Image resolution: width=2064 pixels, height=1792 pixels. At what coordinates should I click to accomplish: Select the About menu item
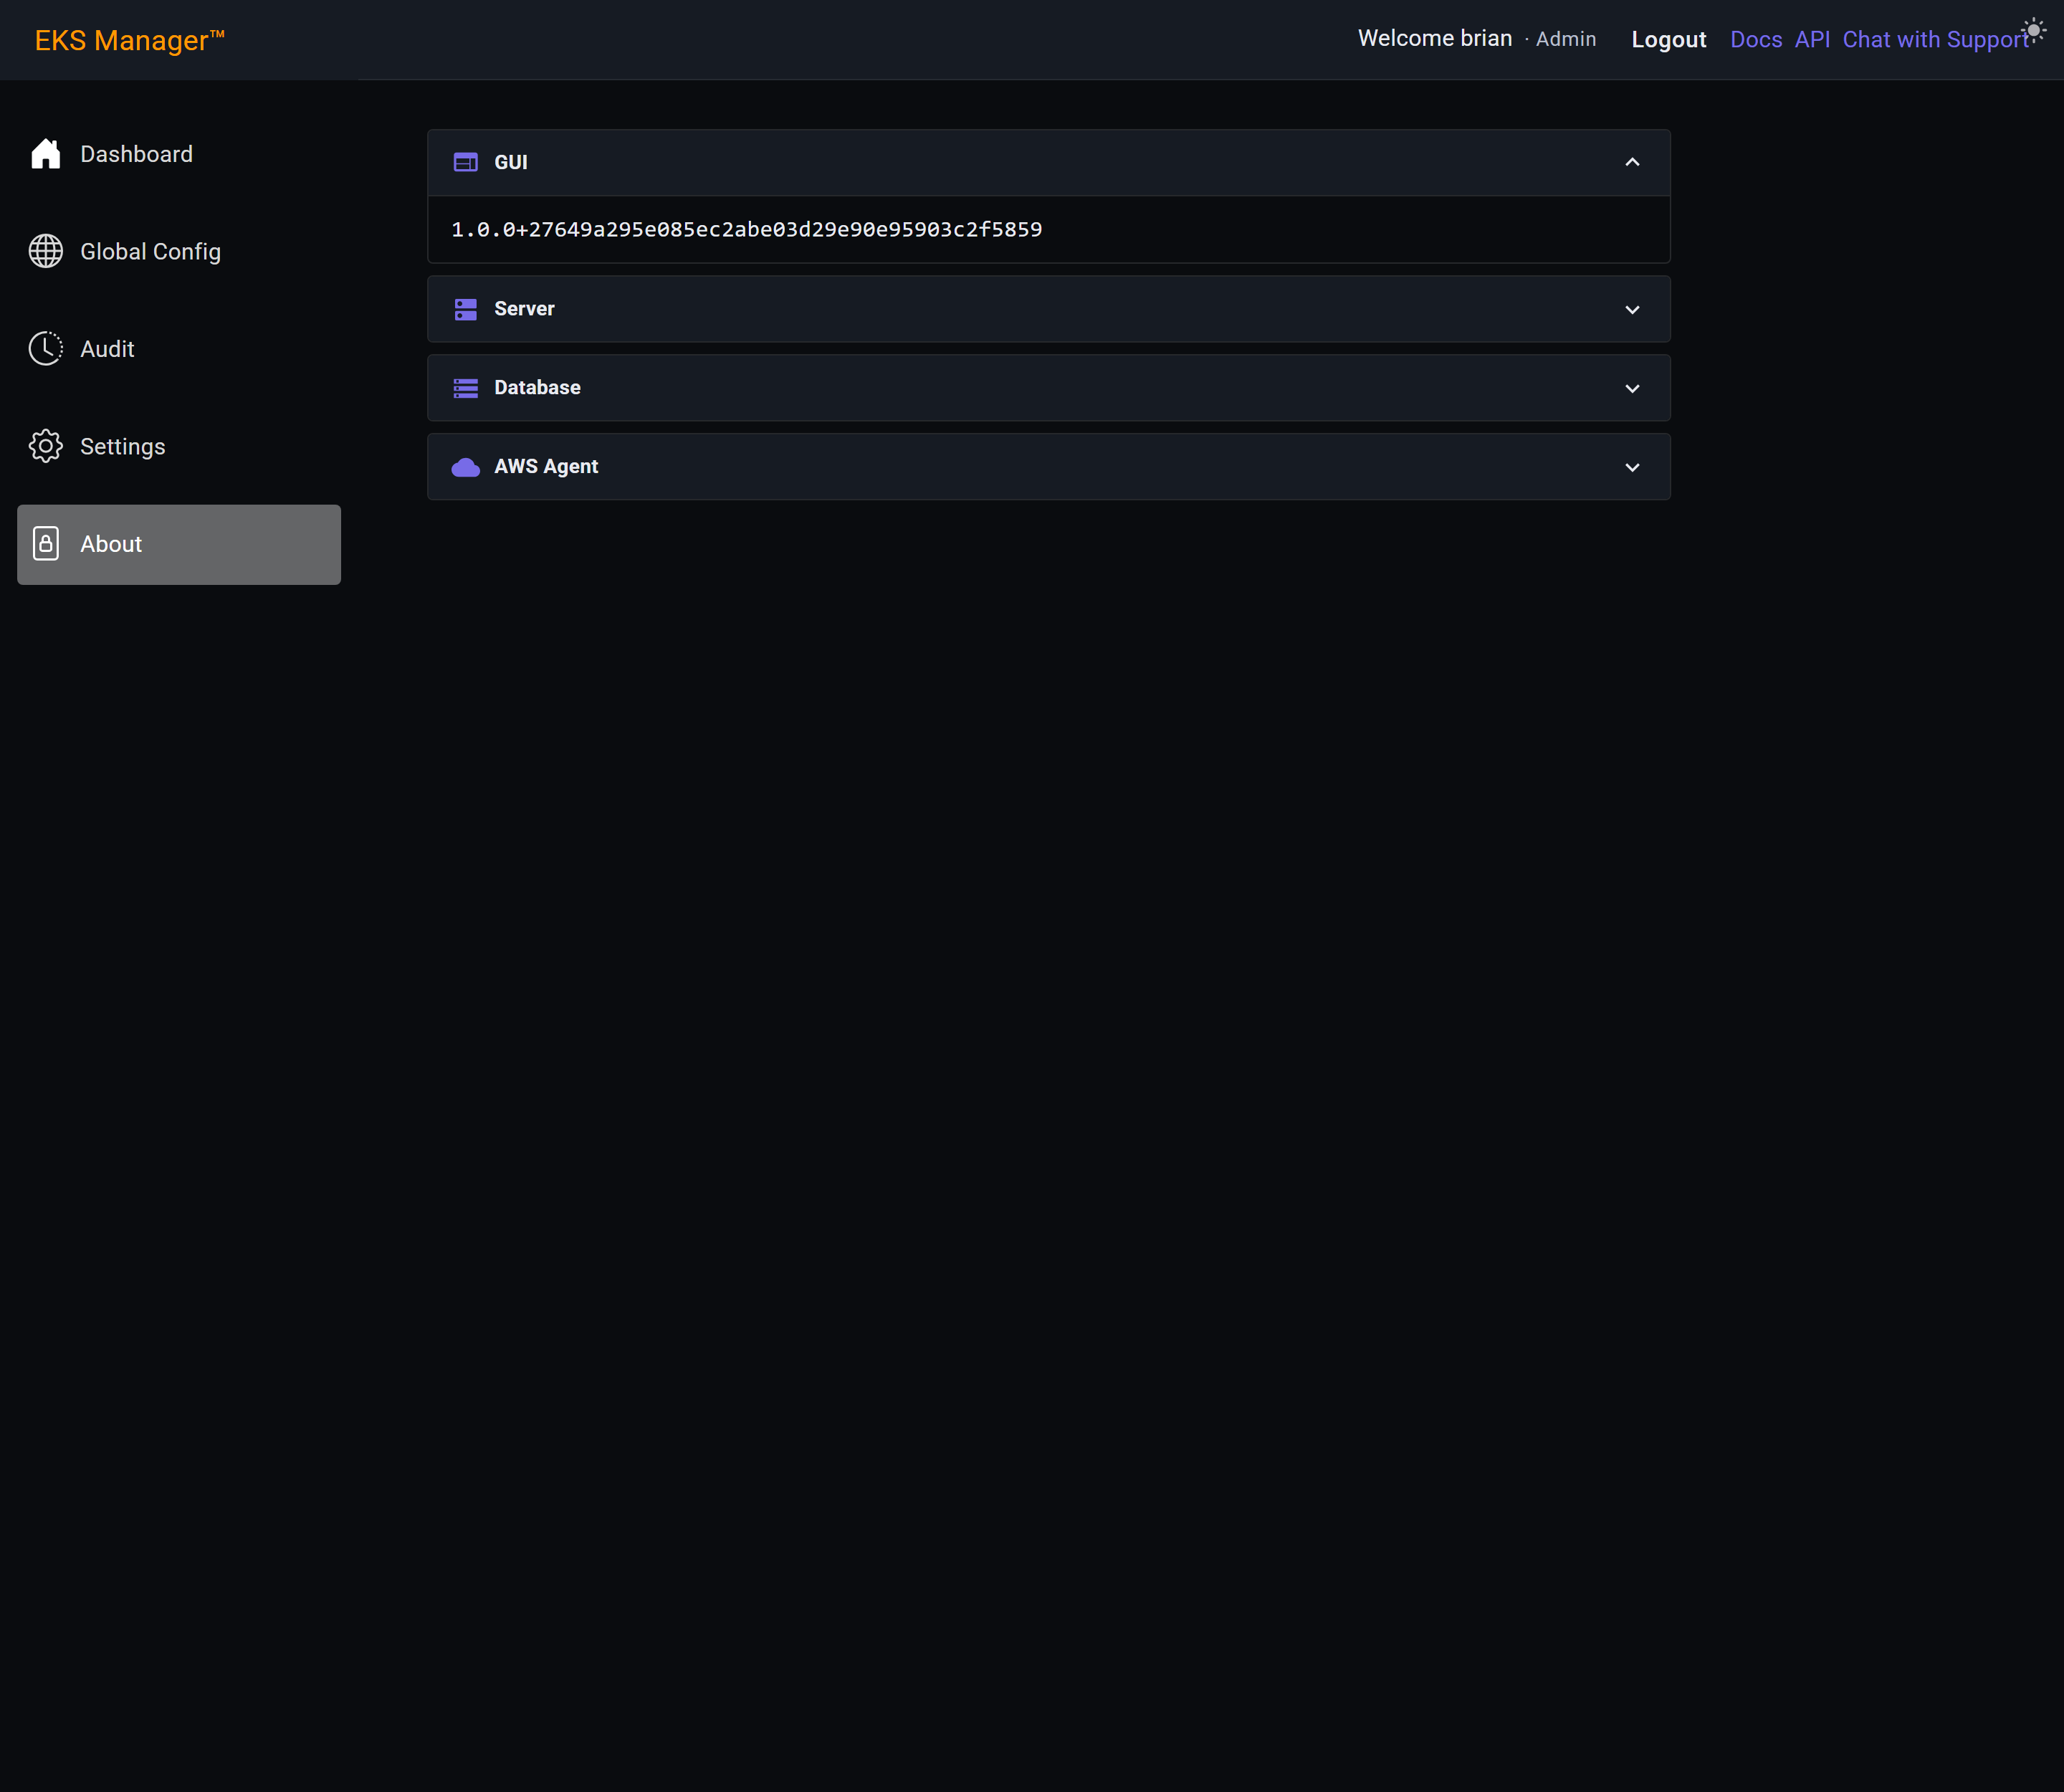(x=179, y=544)
